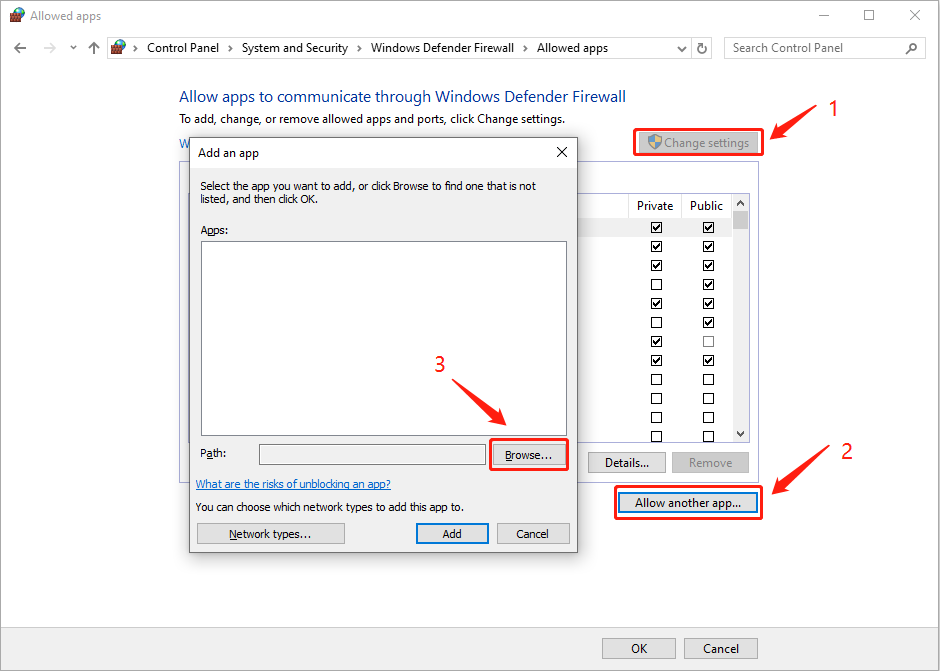Go to System and Security breadcrumb
Viewport: 940px width, 671px height.
point(294,48)
